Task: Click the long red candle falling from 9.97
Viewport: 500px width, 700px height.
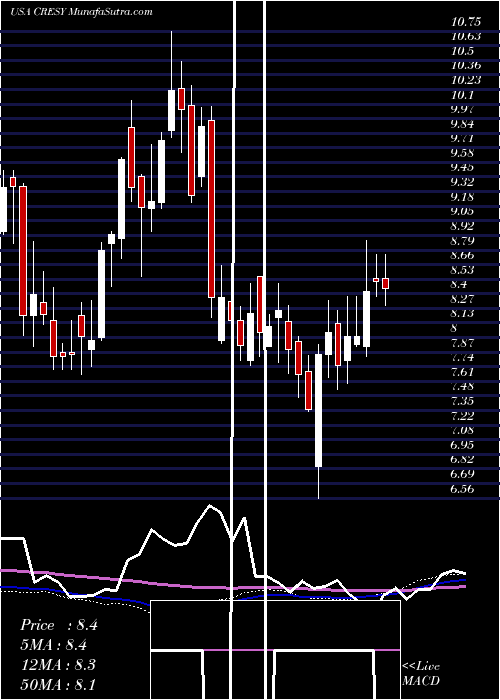Action: coord(211,208)
